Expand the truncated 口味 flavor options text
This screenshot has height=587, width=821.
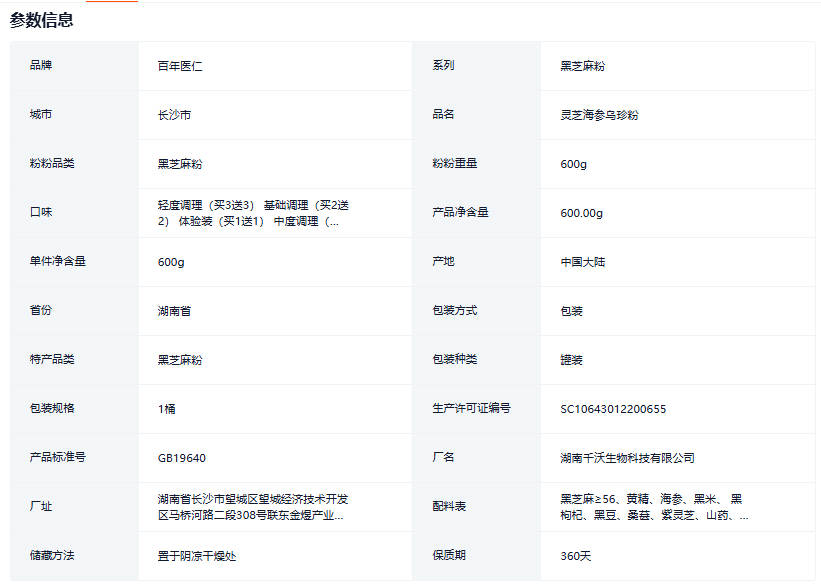254,213
